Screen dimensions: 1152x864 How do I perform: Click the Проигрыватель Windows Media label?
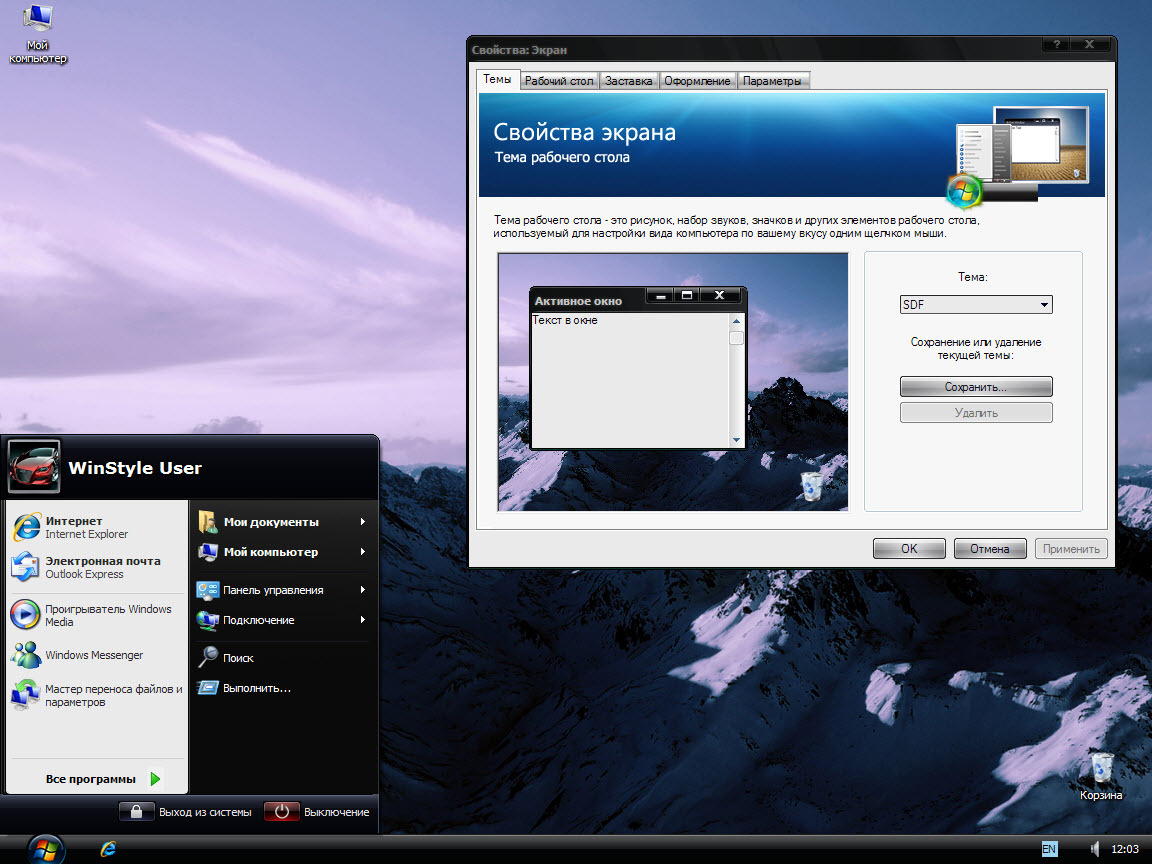108,615
